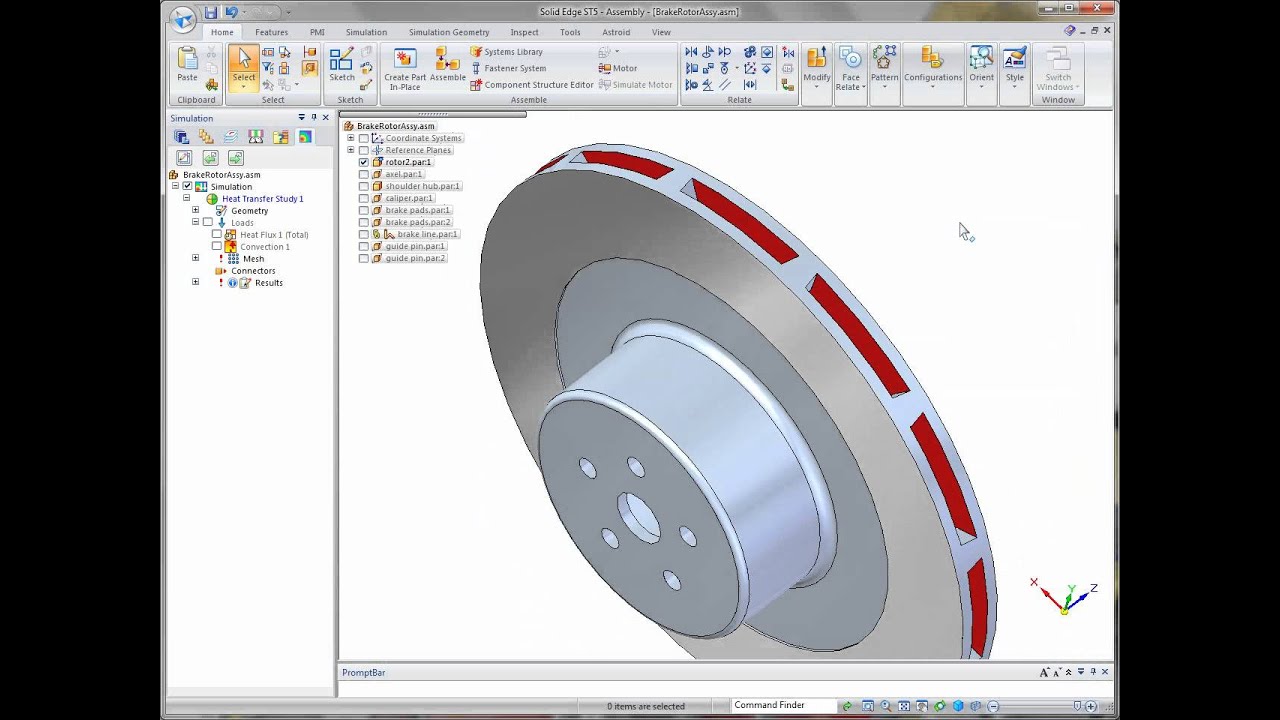Image resolution: width=1280 pixels, height=720 pixels.
Task: Enable the Heat Flux 1 (Total) checkbox
Action: point(216,235)
